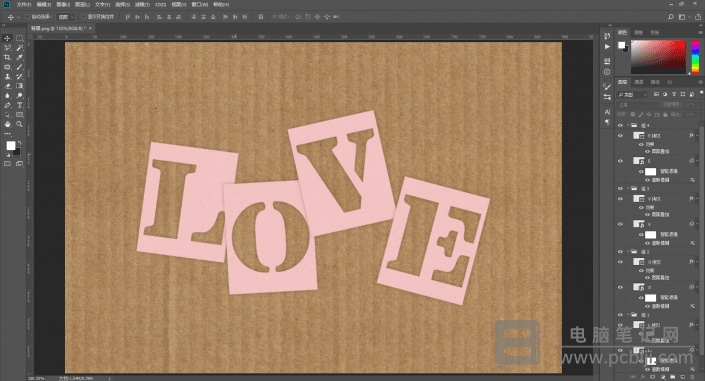Hide the V 拷贝 layer
Image resolution: width=705 pixels, height=381 pixels.
pyautogui.click(x=620, y=198)
